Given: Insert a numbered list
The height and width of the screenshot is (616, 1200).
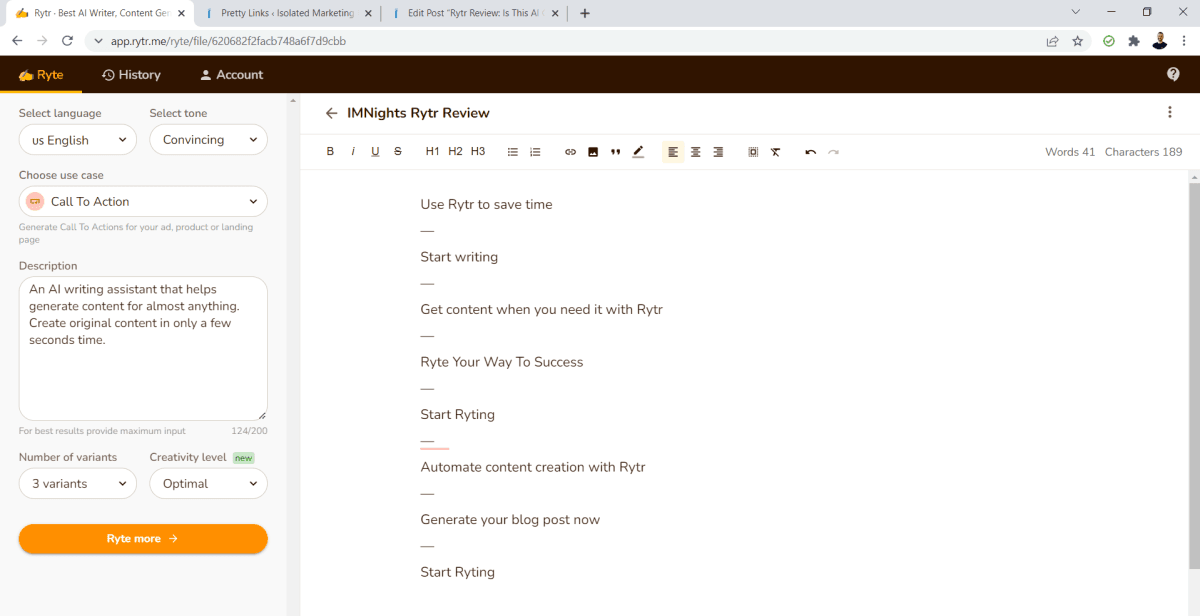Looking at the screenshot, I should tap(535, 152).
